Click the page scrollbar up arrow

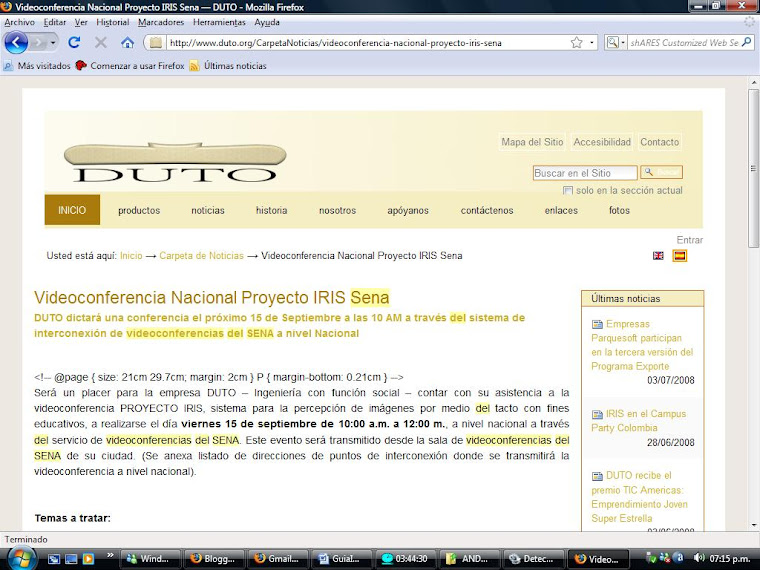[754, 82]
